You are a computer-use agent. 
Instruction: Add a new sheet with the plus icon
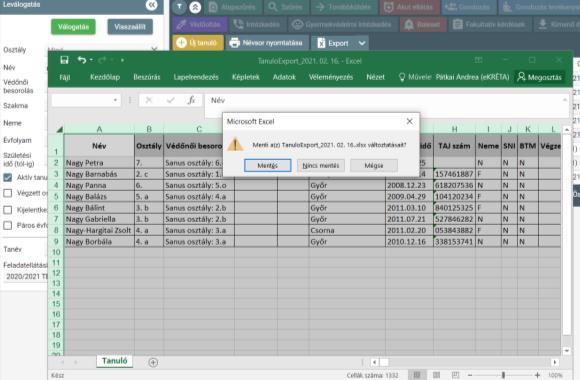click(x=153, y=362)
